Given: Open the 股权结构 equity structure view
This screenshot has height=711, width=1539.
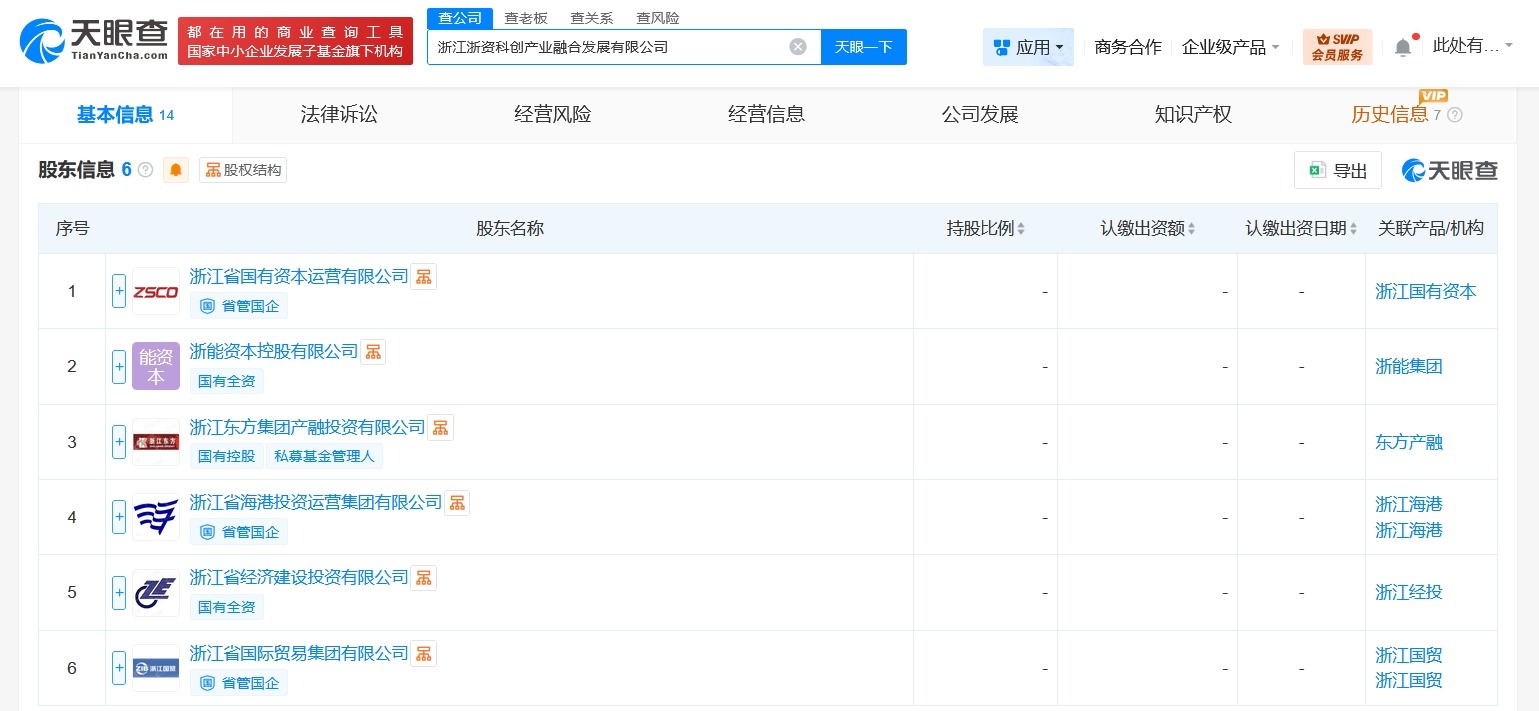Looking at the screenshot, I should click(x=243, y=170).
